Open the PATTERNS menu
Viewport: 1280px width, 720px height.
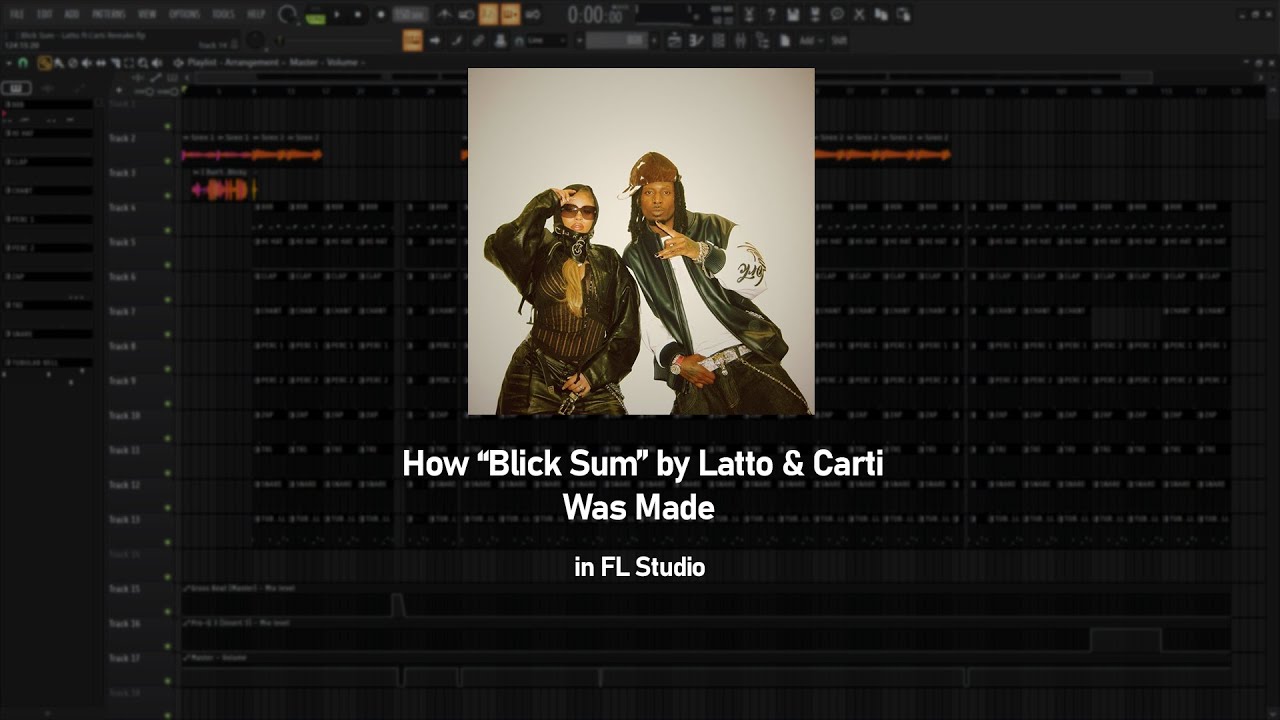coord(108,14)
